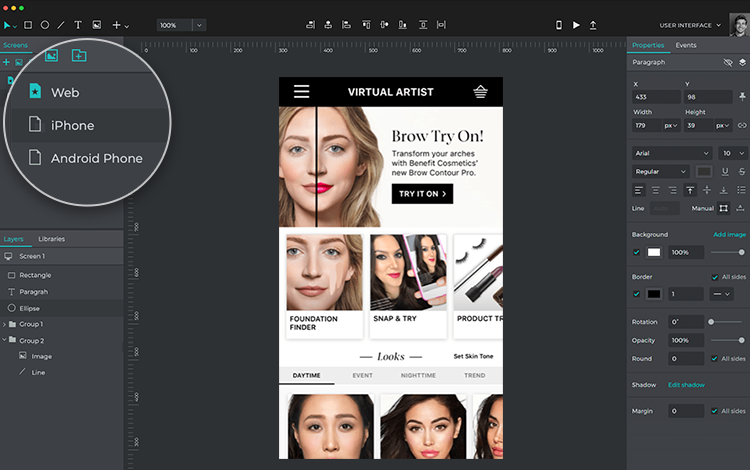Select the arrow selection tool

click(x=7, y=25)
